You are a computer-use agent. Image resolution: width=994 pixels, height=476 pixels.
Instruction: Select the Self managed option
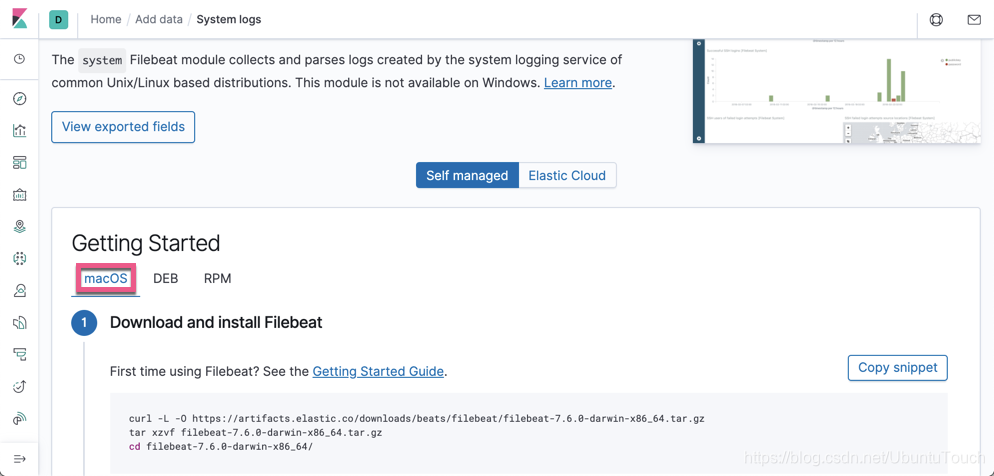[467, 176]
